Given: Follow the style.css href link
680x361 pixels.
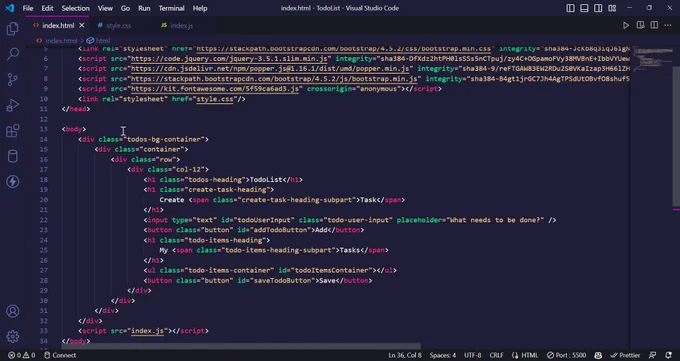Looking at the screenshot, I should click(215, 99).
